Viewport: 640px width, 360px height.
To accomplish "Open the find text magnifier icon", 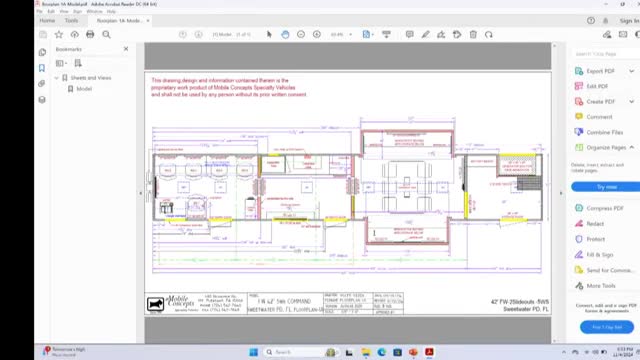I will [106, 35].
